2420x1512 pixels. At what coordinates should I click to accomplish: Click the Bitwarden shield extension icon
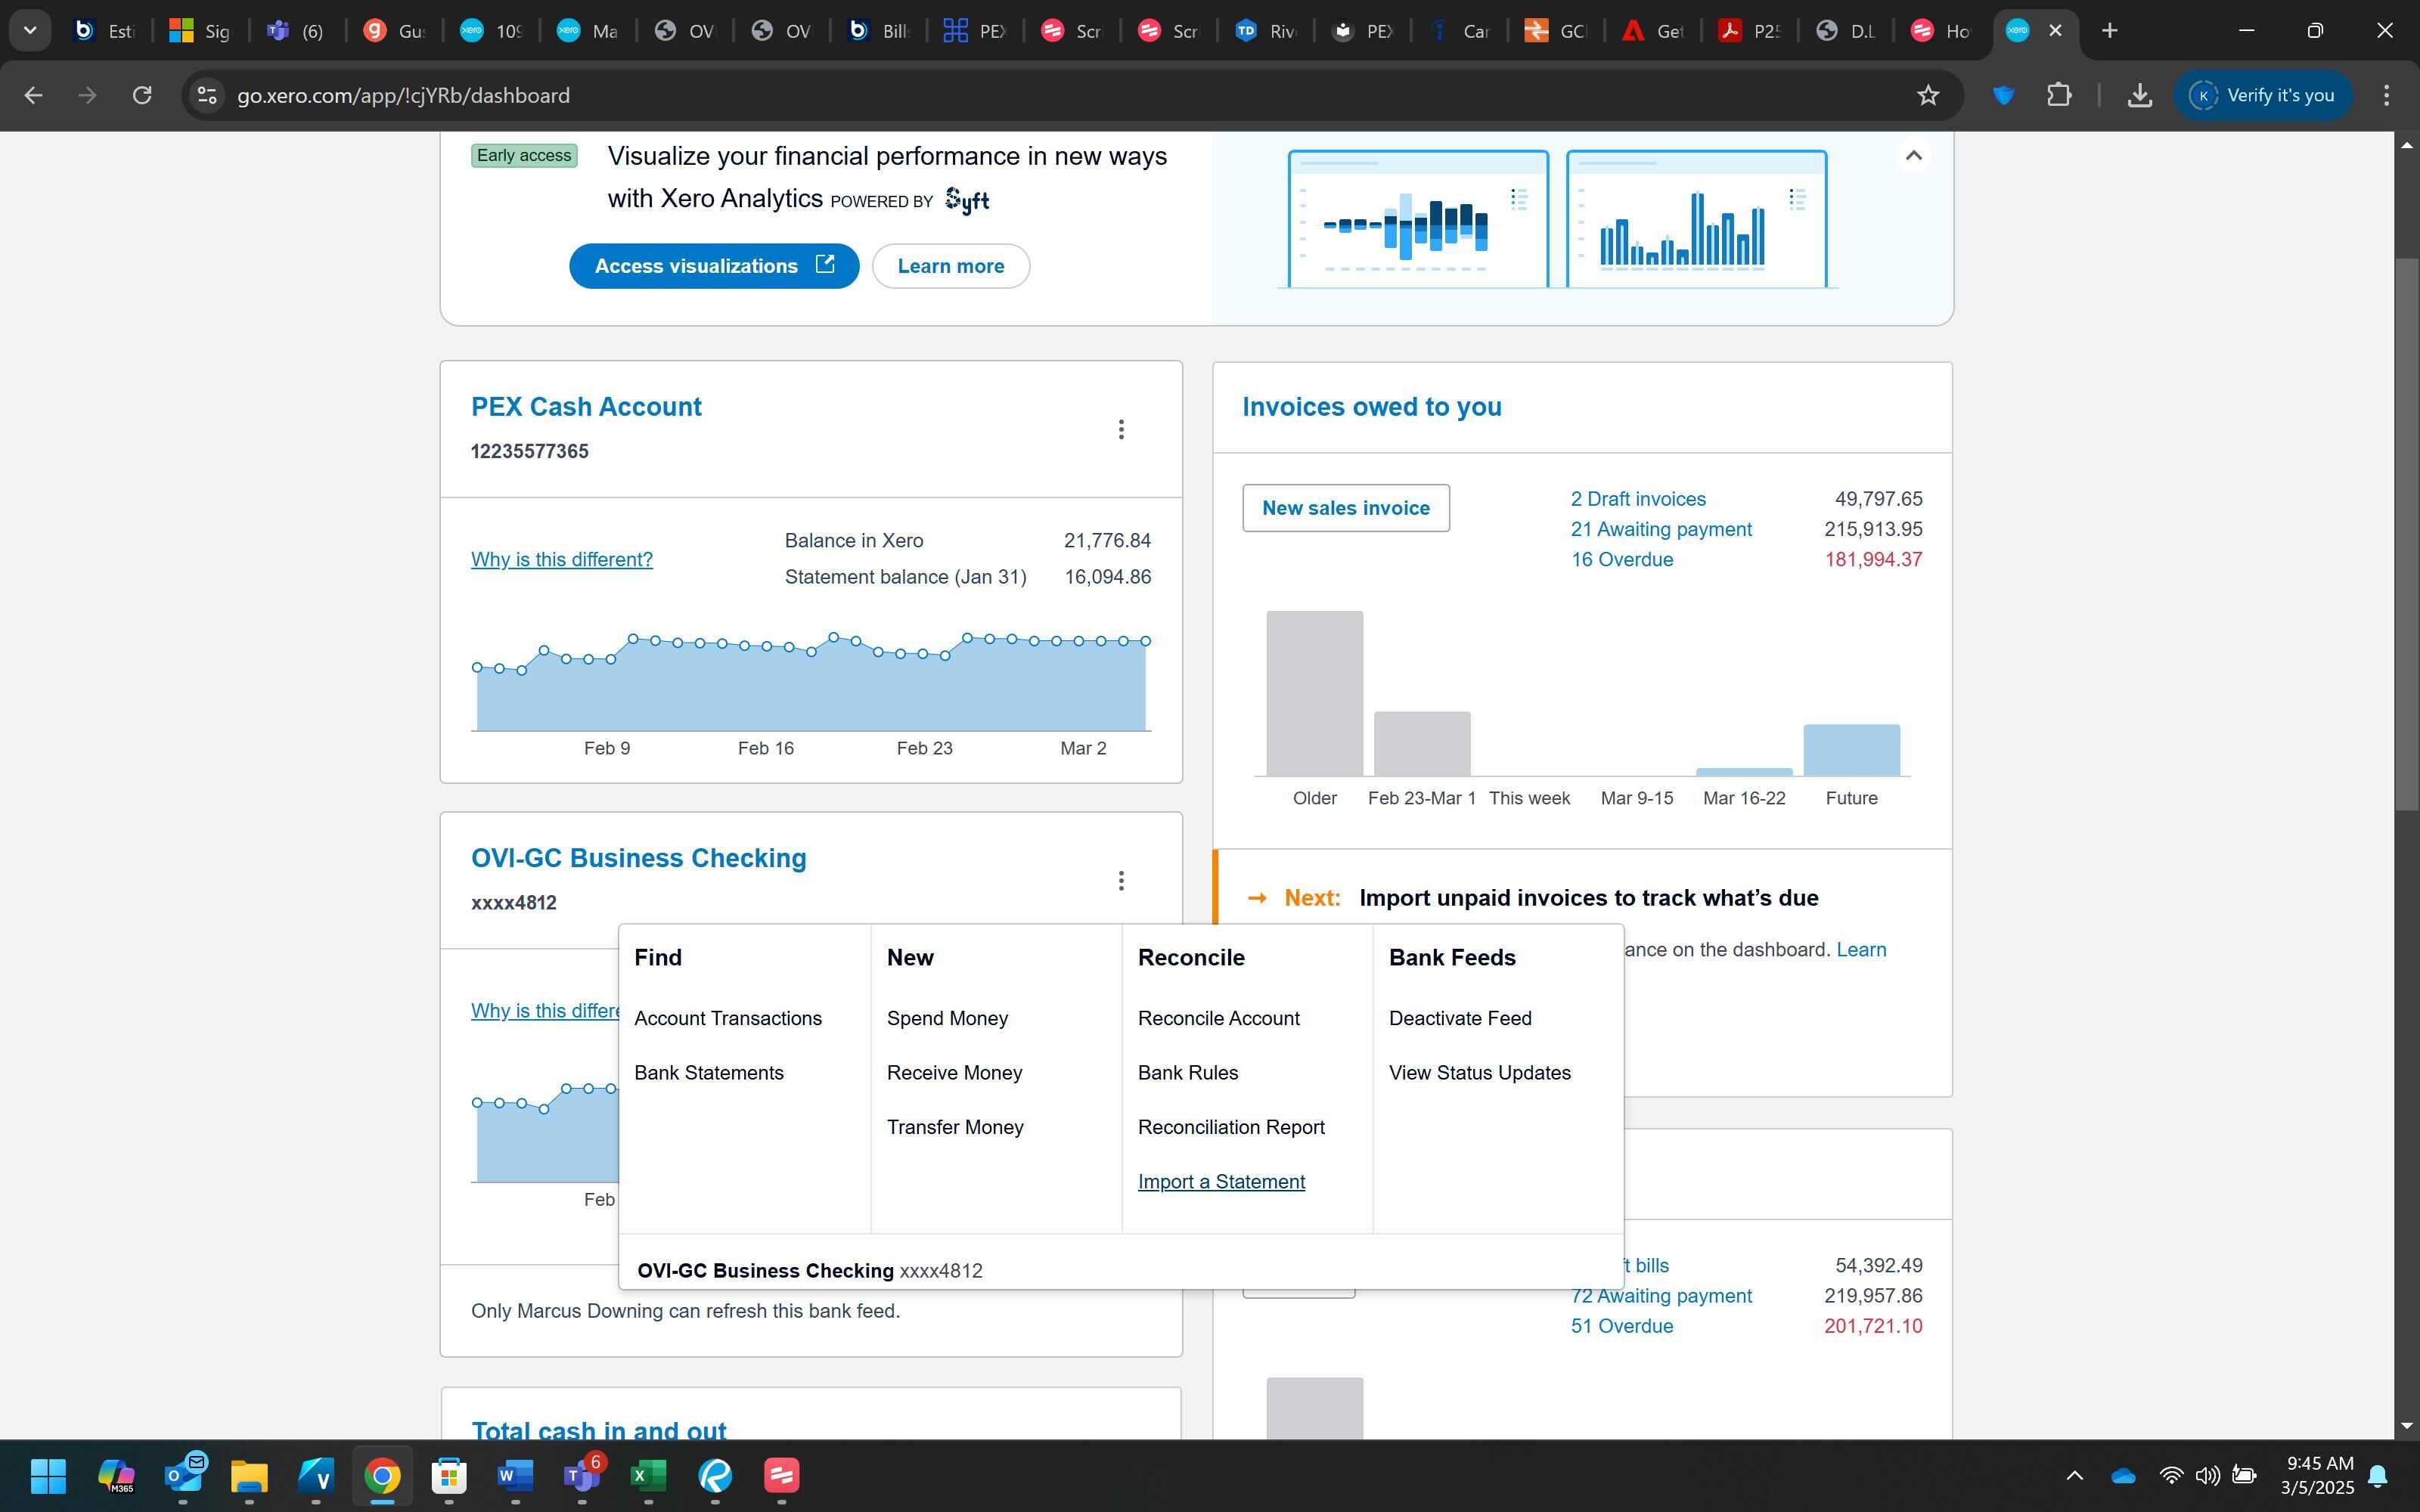pos(2003,95)
